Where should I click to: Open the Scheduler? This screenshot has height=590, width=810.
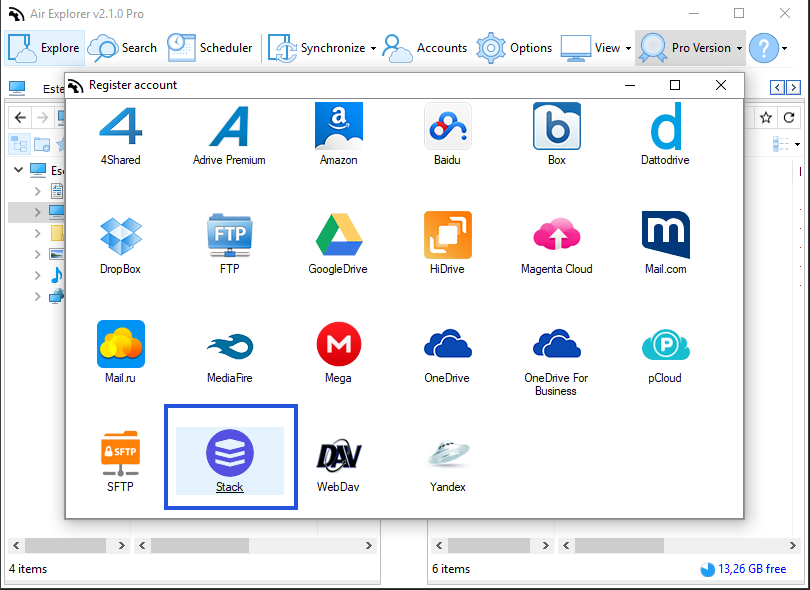pos(210,48)
